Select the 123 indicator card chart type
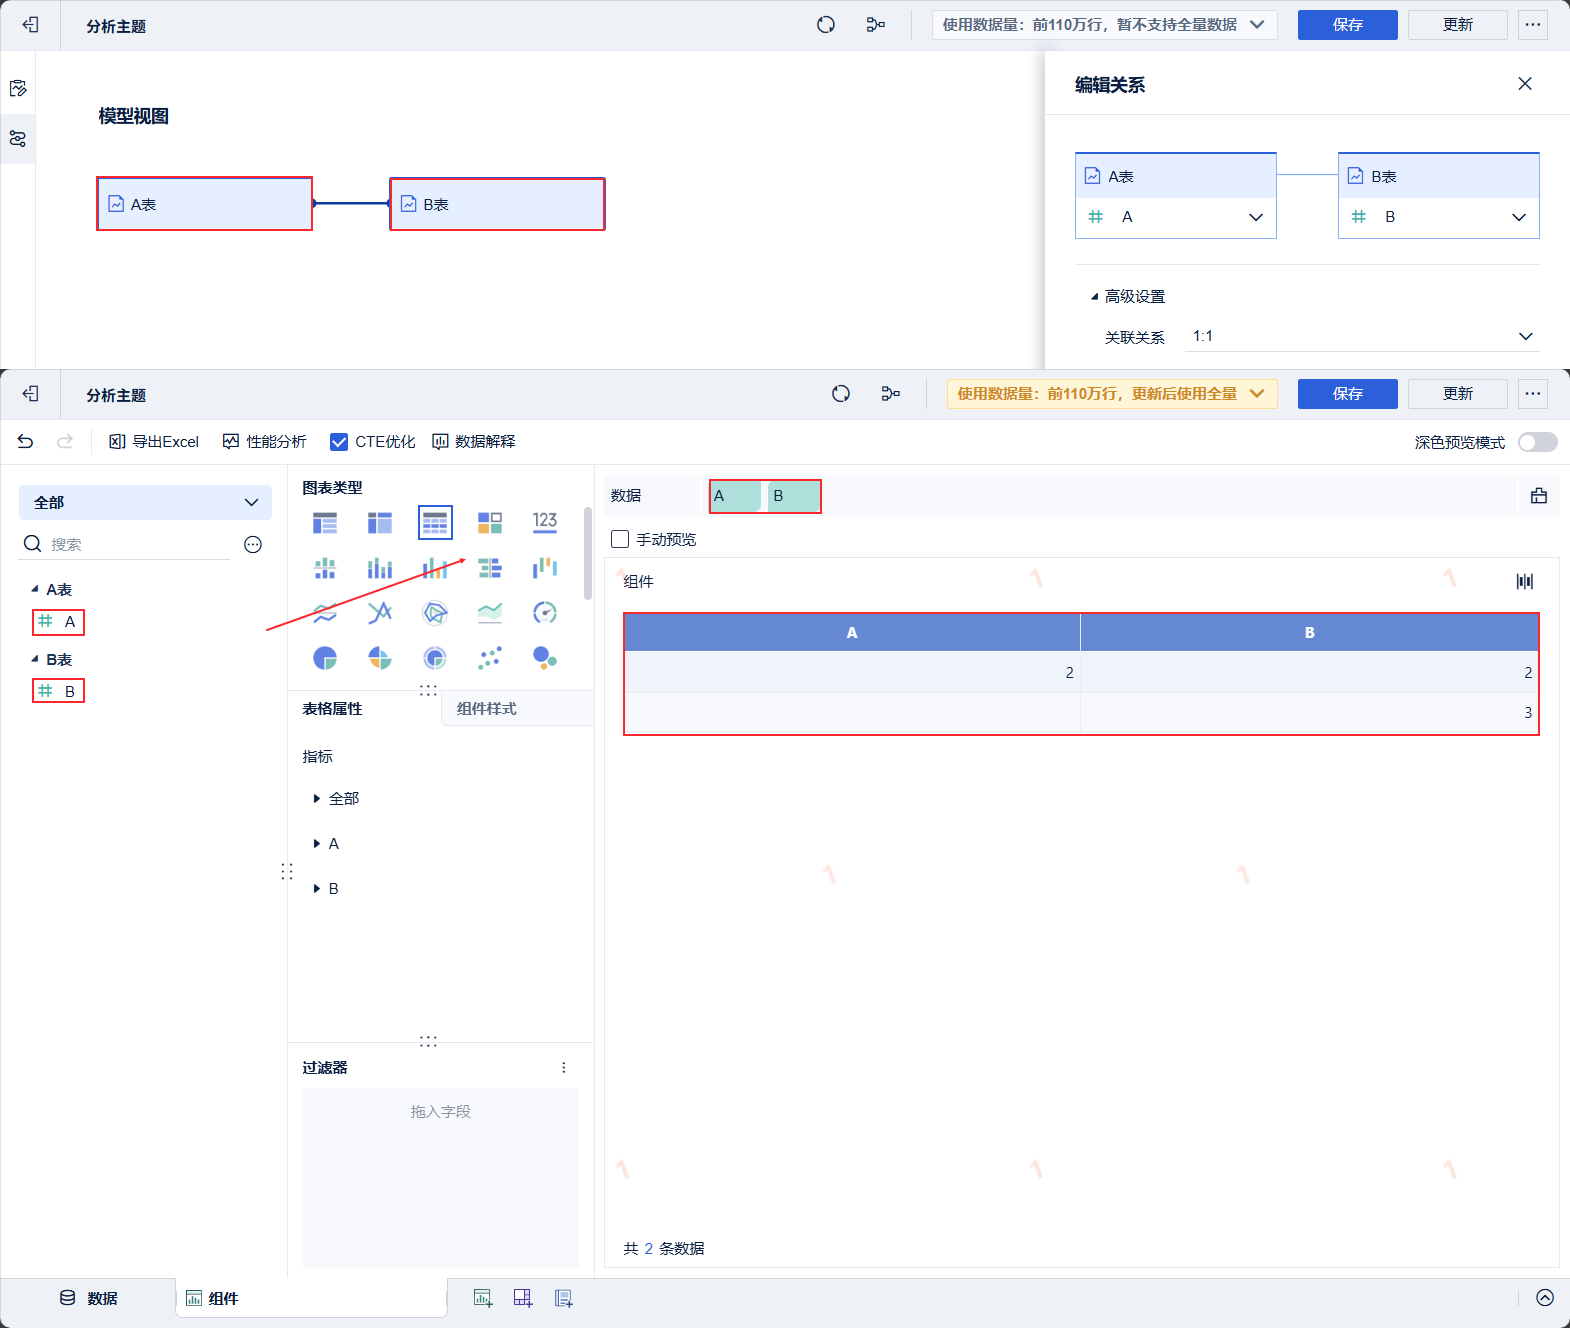 (x=545, y=522)
